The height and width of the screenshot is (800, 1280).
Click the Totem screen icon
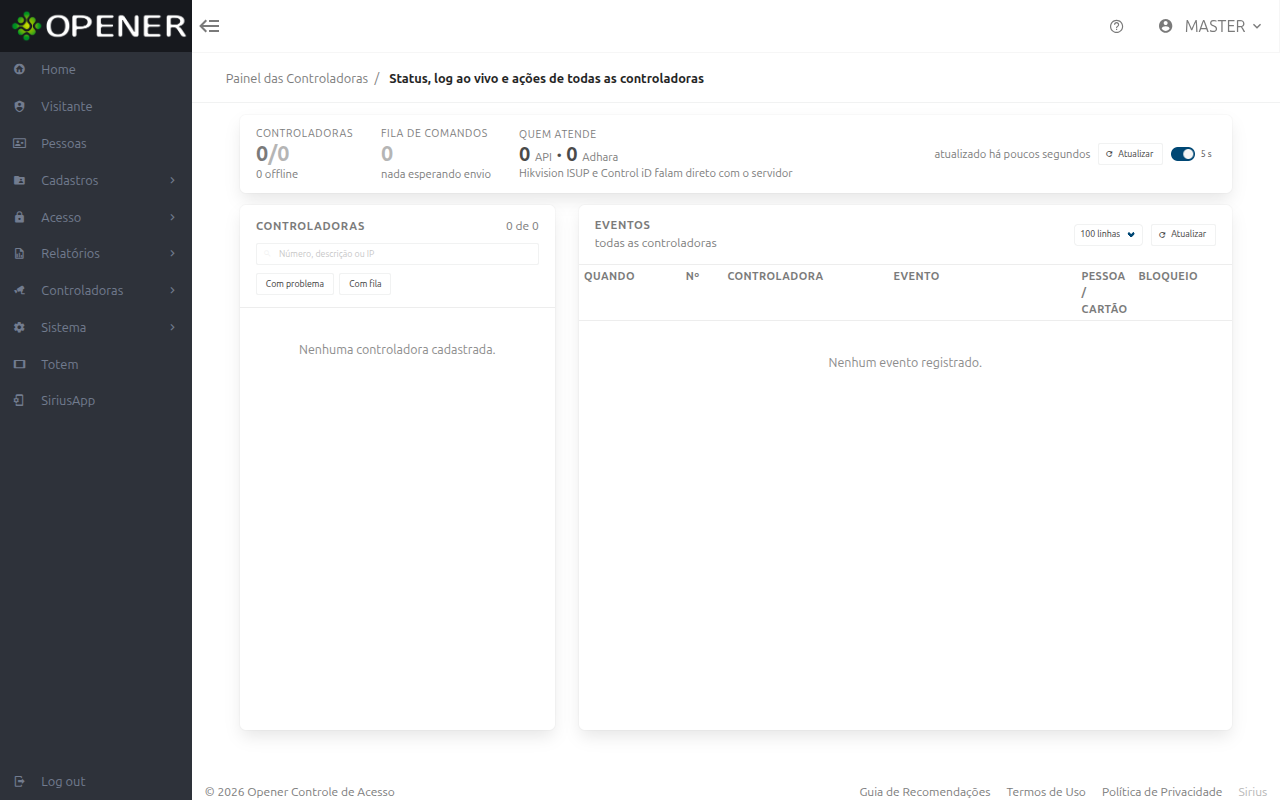pyautogui.click(x=20, y=365)
